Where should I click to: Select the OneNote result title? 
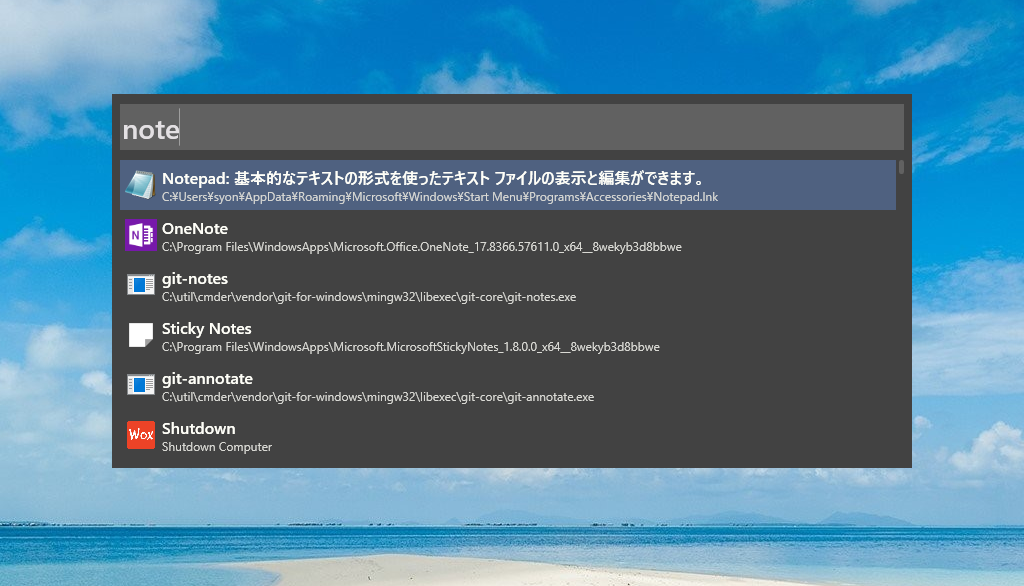(x=195, y=229)
